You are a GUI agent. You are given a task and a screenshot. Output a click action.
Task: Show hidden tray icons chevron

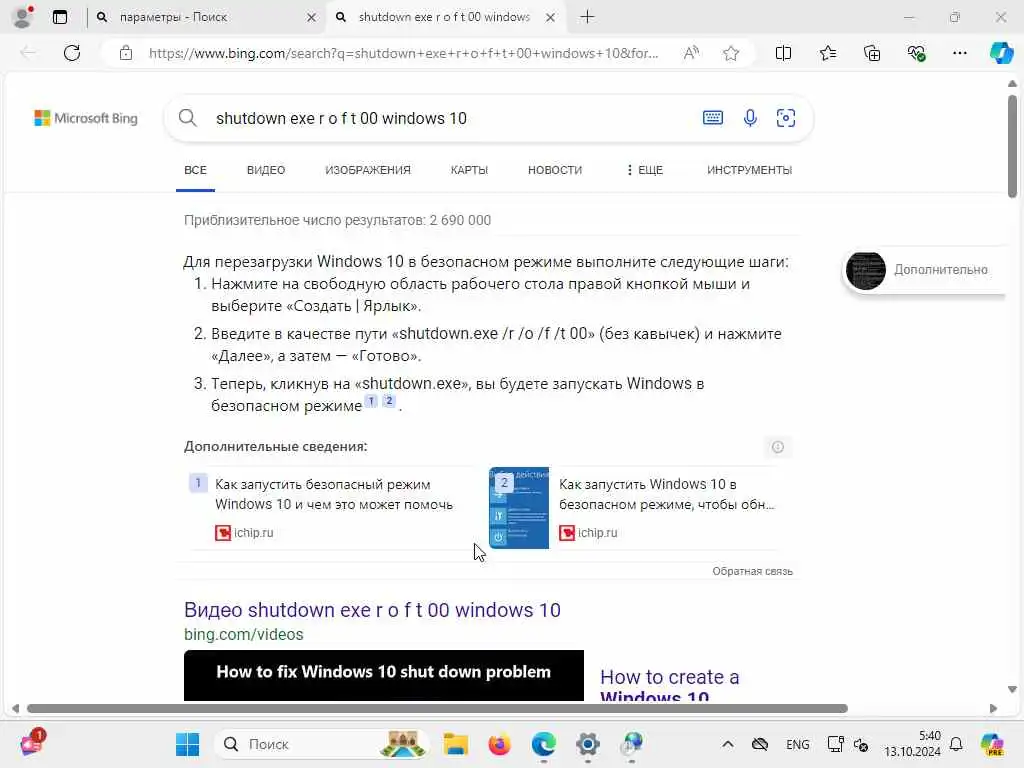(728, 744)
